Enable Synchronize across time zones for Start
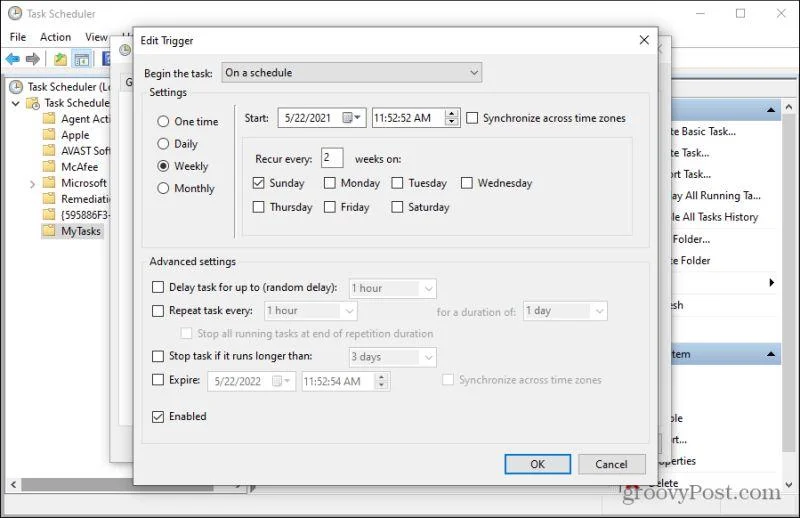This screenshot has height=518, width=800. 472,118
